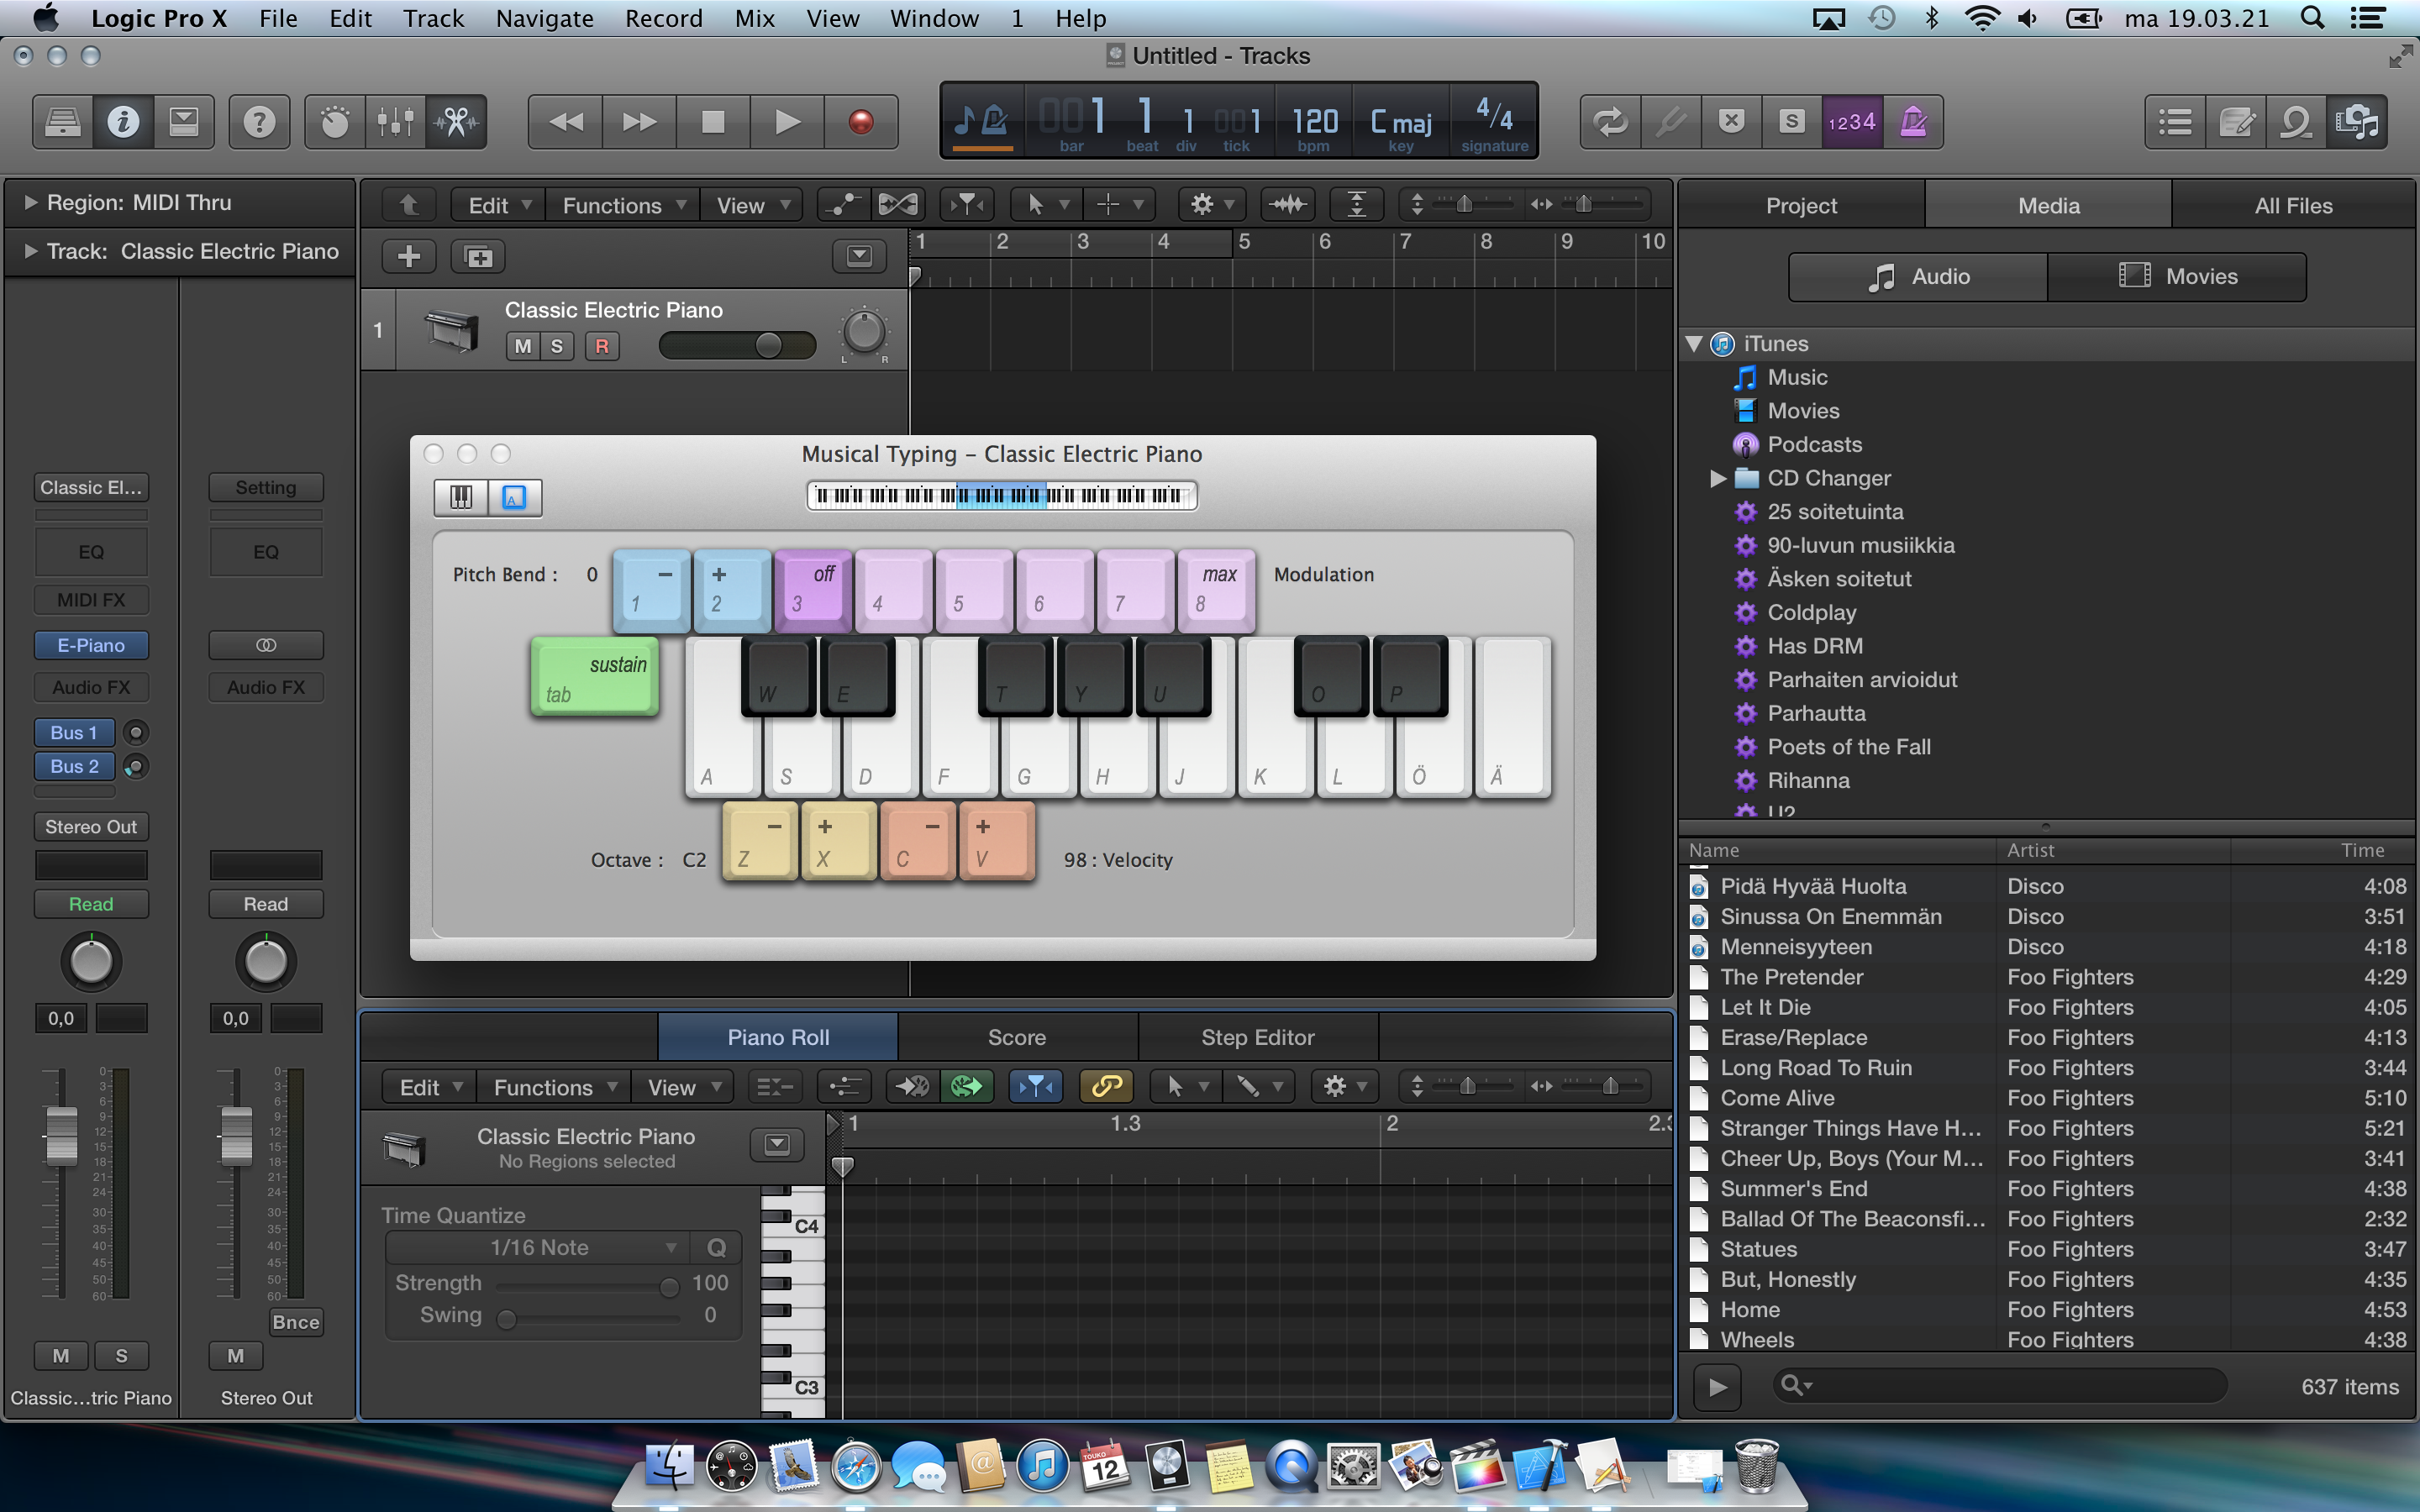The width and height of the screenshot is (2420, 1512).
Task: Click the Movies button in Media browser
Action: pyautogui.click(x=2177, y=276)
